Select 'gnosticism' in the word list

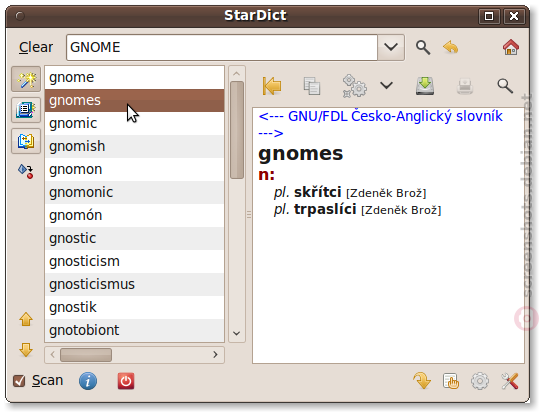click(134, 262)
